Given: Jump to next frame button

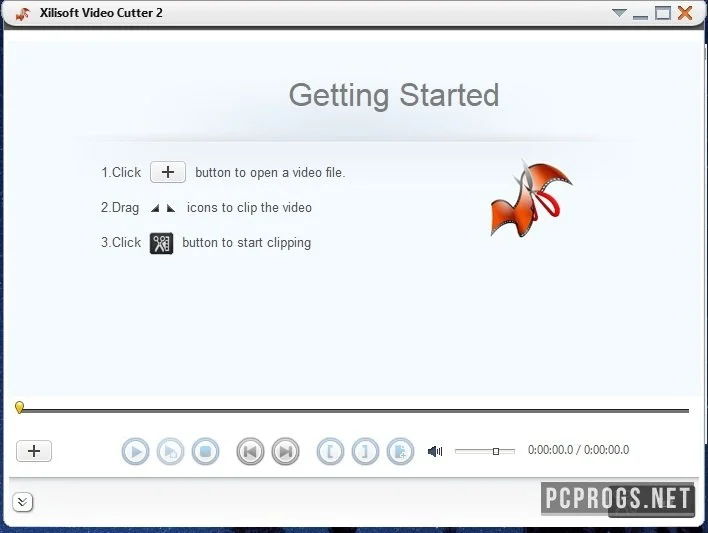Looking at the screenshot, I should (285, 451).
